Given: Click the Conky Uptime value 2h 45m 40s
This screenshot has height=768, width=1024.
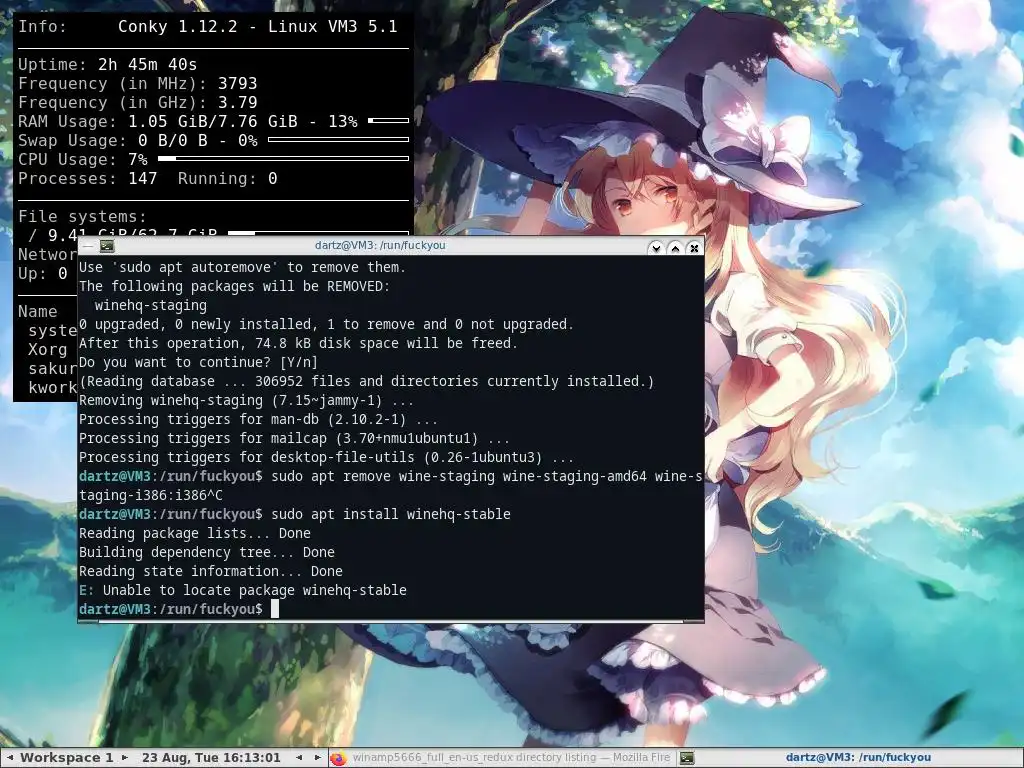Looking at the screenshot, I should tap(148, 65).
